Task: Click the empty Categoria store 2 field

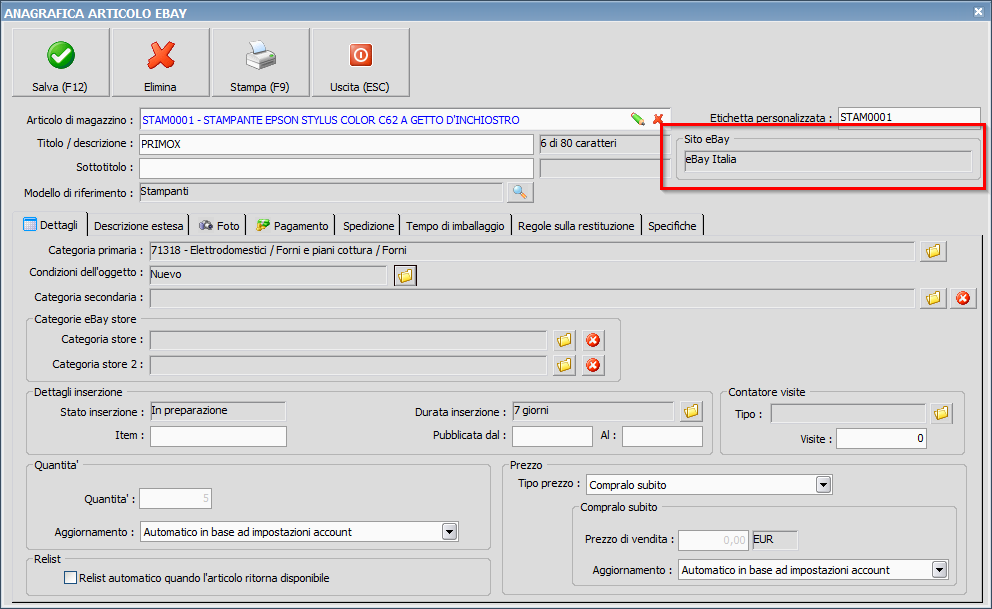Action: [348, 365]
